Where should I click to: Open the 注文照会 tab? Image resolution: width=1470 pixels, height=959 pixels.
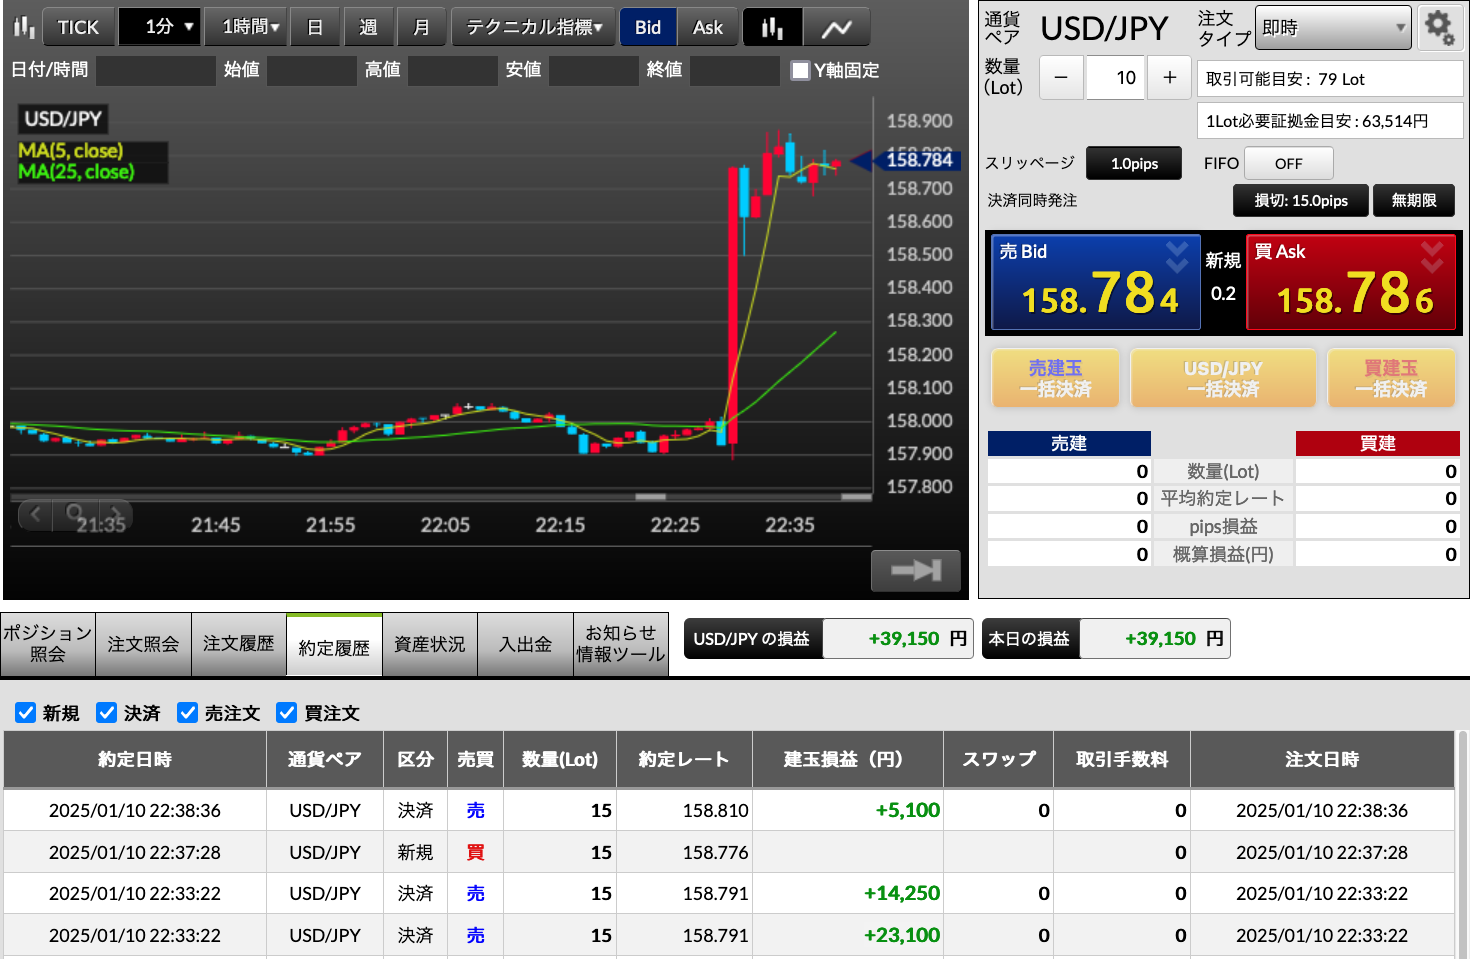point(143,644)
